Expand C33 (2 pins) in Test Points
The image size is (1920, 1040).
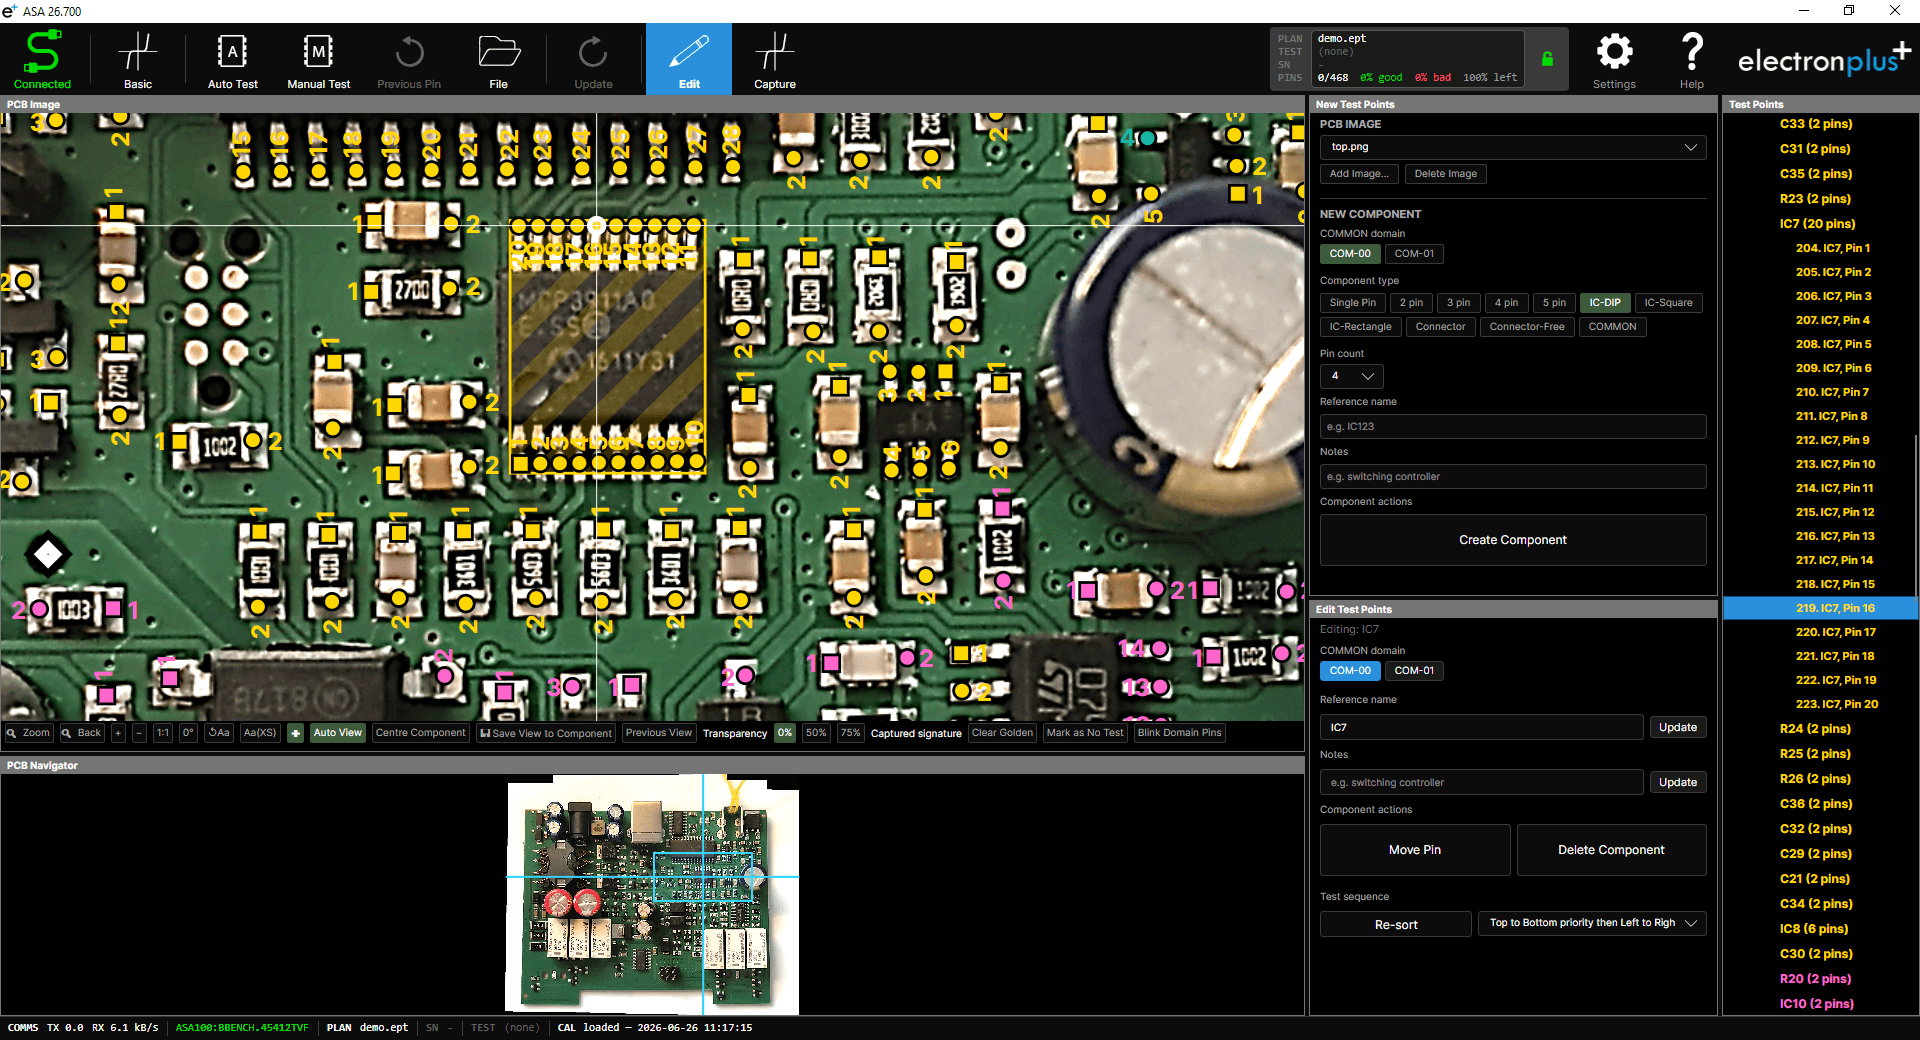1816,124
